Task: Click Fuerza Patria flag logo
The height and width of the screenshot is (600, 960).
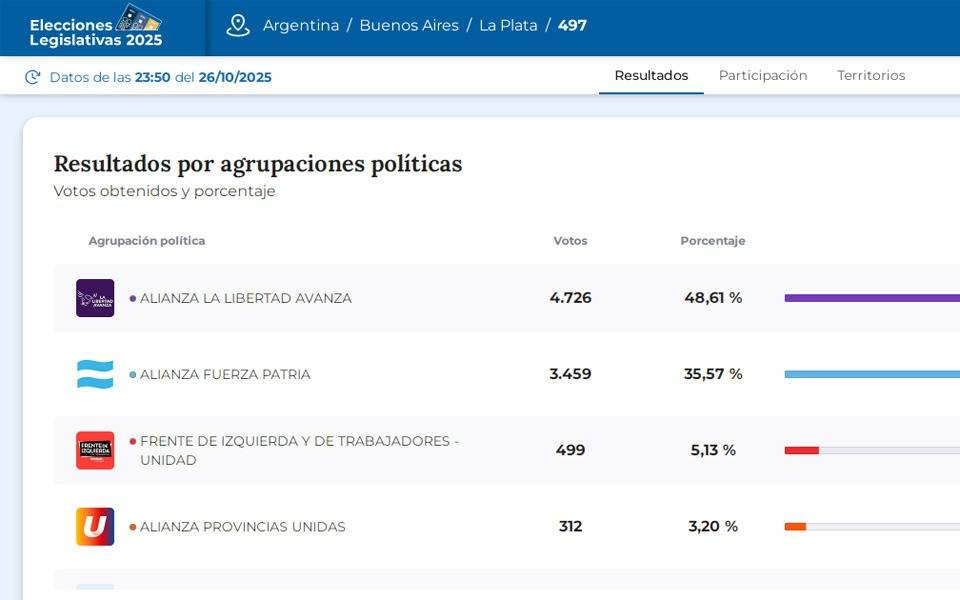Action: pyautogui.click(x=95, y=374)
